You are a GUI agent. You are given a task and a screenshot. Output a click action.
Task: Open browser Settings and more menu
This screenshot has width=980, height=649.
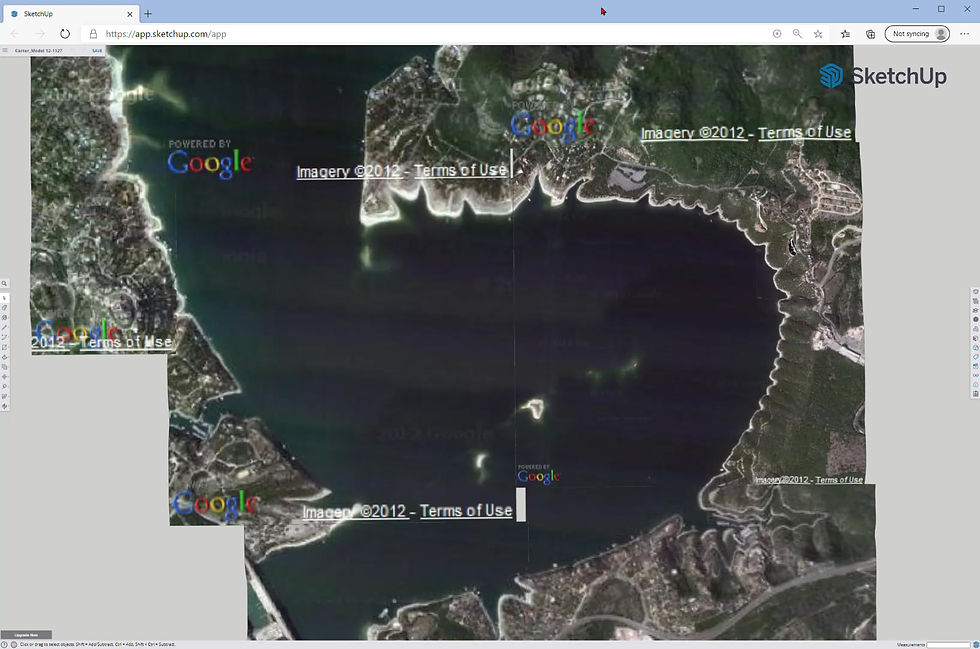[964, 34]
